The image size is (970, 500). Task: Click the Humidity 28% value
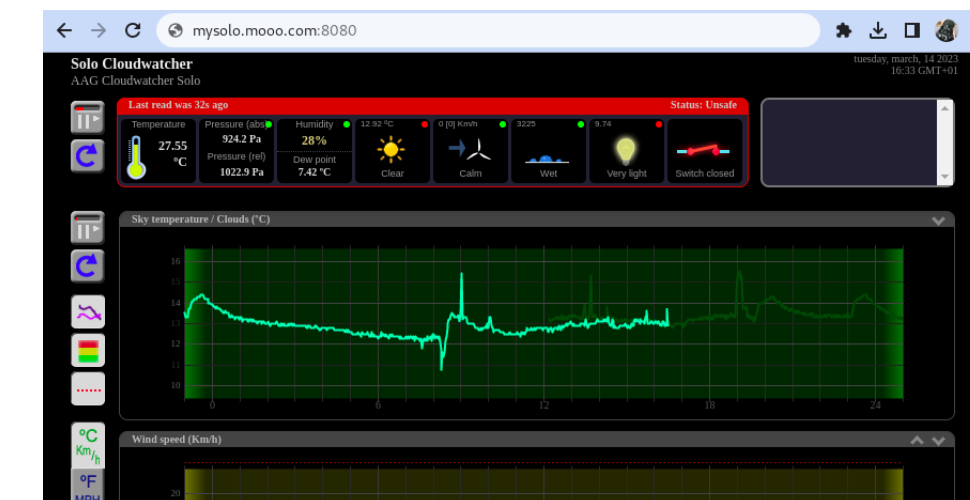[314, 140]
